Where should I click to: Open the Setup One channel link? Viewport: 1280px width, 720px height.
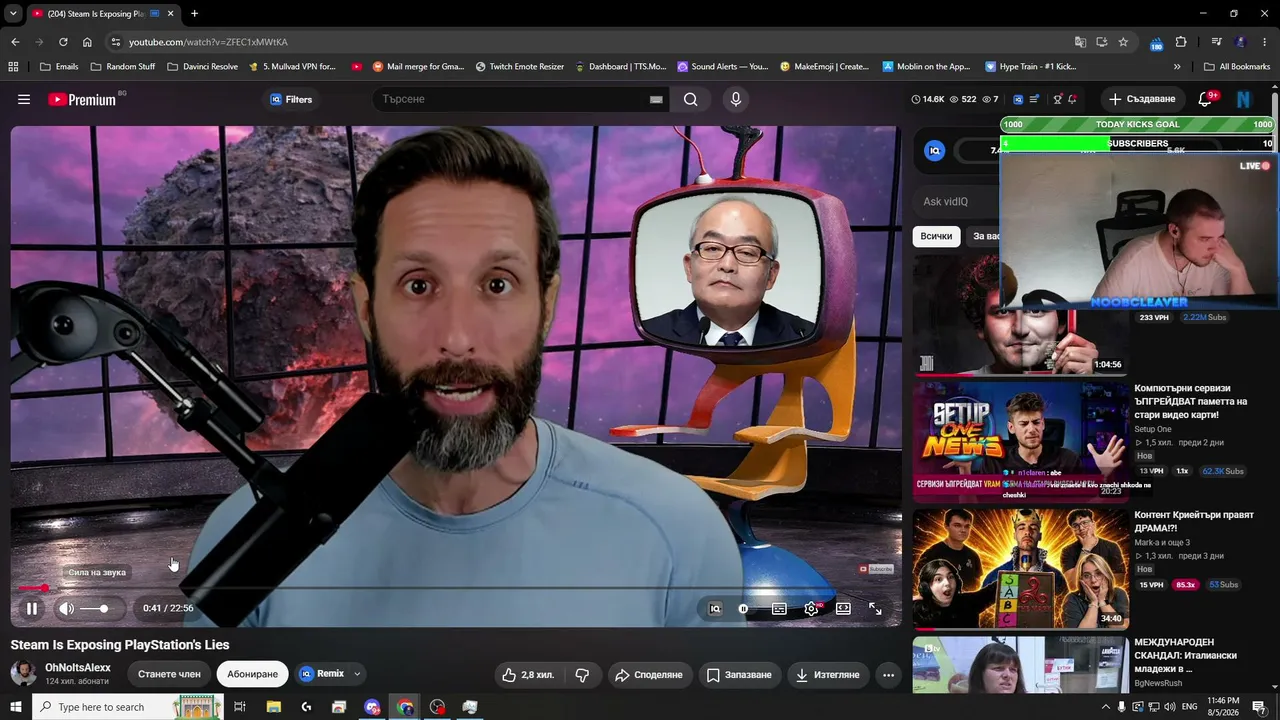tap(1153, 429)
